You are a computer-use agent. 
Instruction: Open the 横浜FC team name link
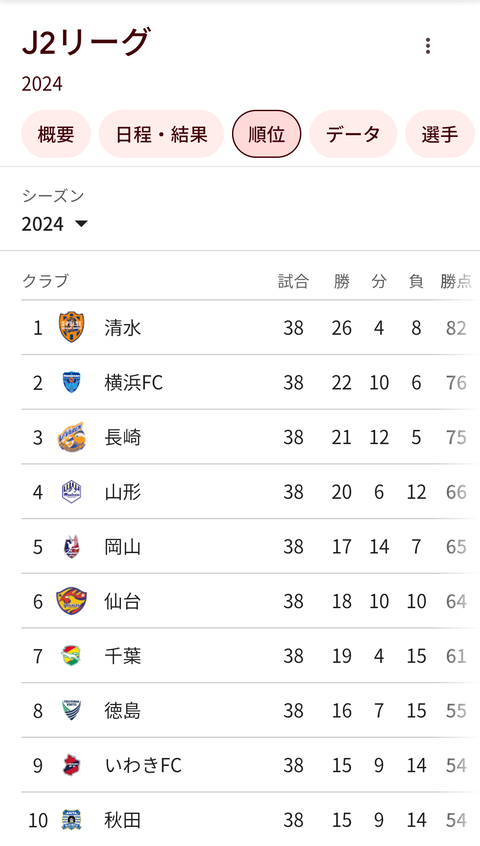134,383
